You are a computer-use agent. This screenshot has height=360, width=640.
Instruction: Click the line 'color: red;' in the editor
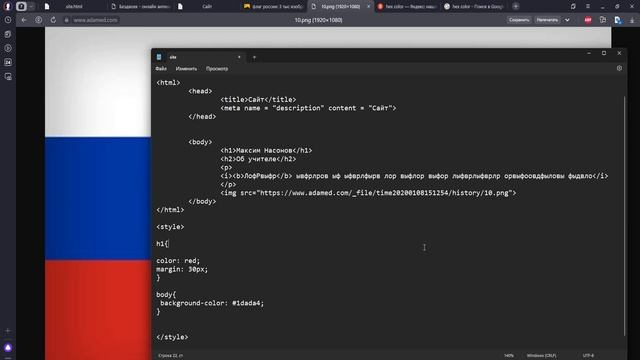[x=178, y=261]
